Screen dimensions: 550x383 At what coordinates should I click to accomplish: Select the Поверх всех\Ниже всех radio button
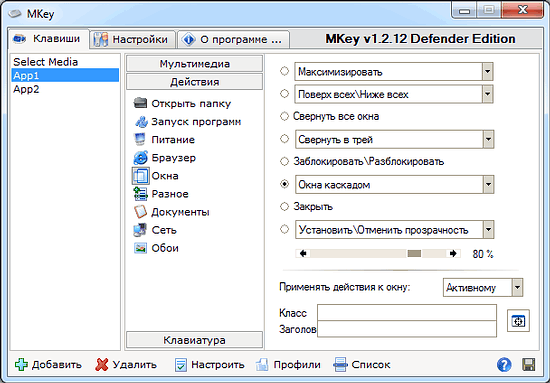coord(284,94)
